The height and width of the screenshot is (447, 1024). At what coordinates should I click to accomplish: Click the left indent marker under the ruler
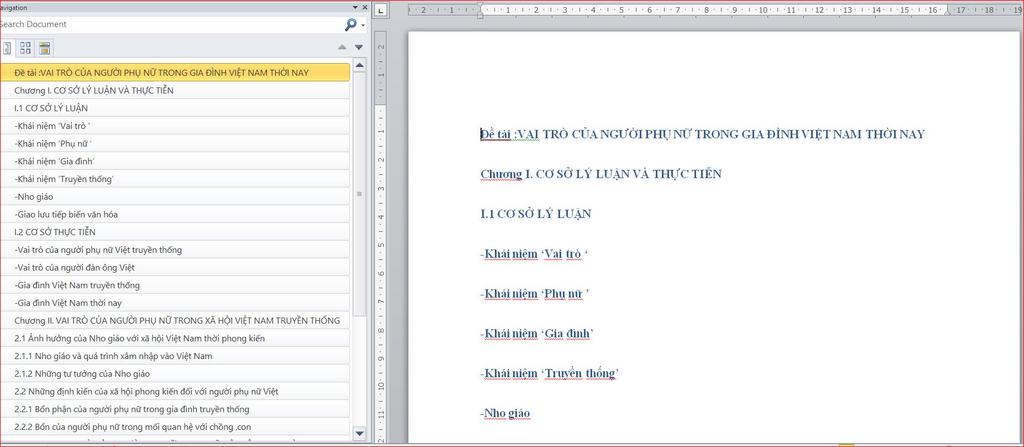pyautogui.click(x=481, y=14)
